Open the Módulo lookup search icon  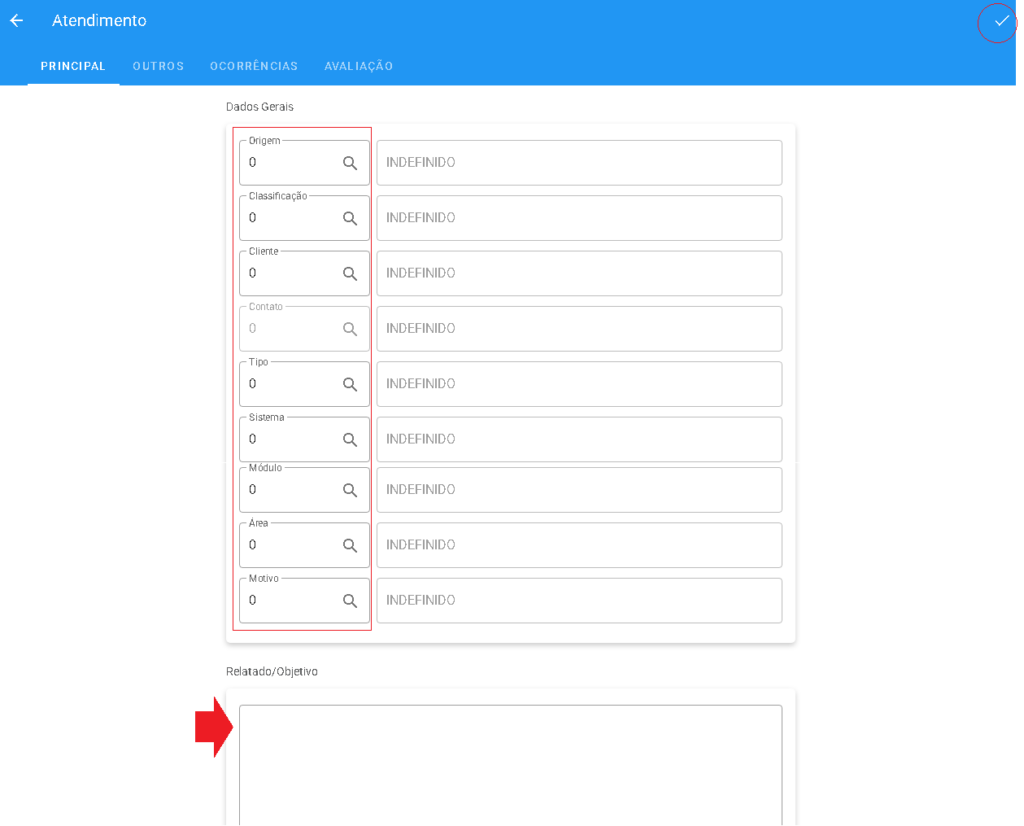click(350, 490)
